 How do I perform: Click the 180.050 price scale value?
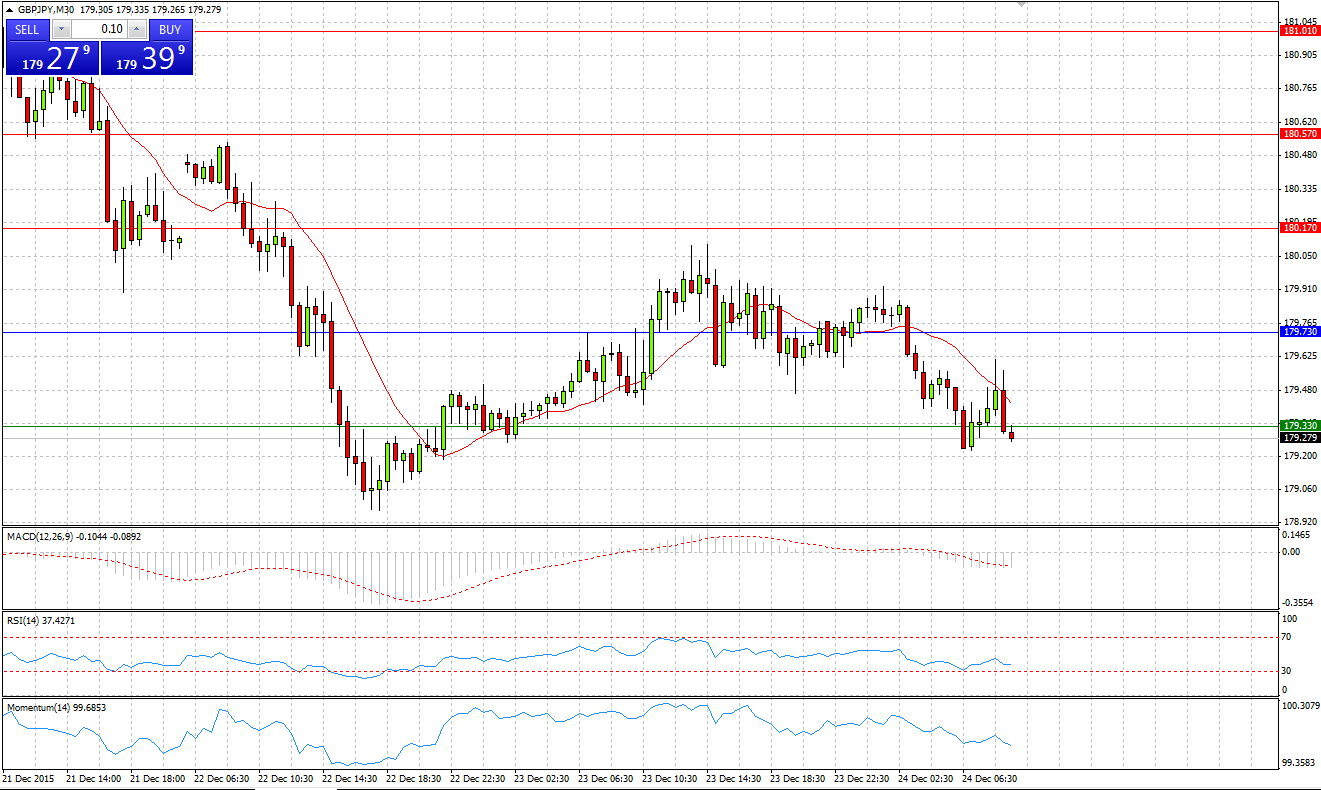tap(1300, 256)
